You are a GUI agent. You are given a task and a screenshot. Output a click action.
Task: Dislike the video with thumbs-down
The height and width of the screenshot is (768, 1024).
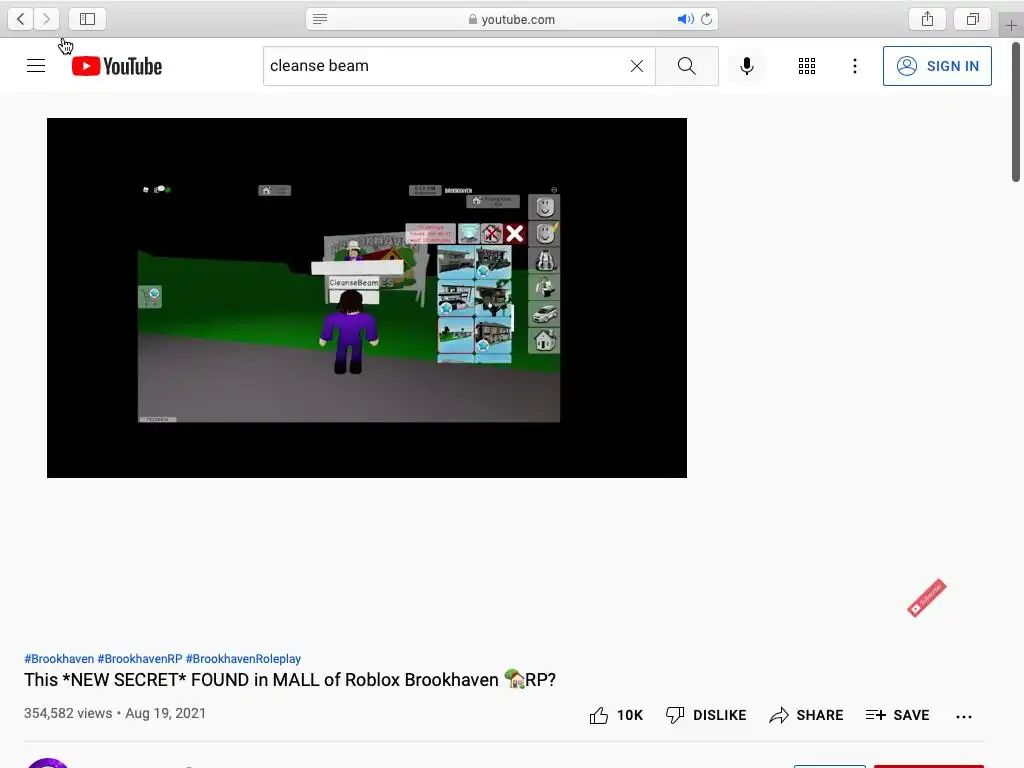(705, 715)
